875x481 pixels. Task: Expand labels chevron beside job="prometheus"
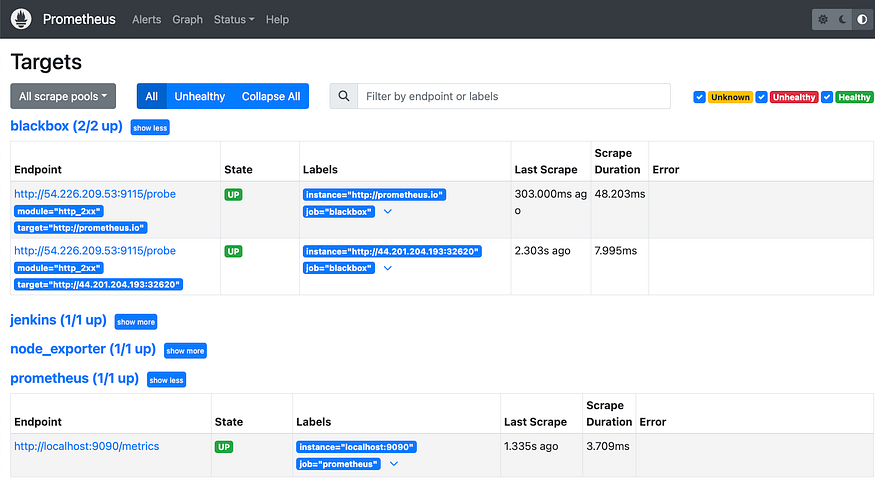pos(394,464)
